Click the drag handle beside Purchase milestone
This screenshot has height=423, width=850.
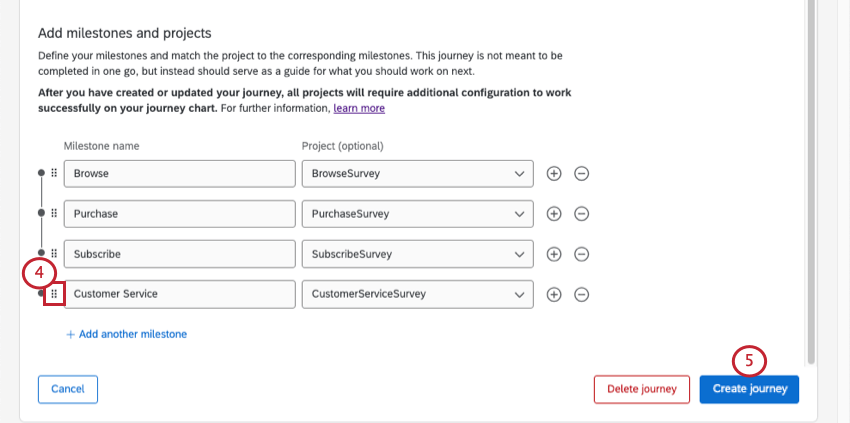pyautogui.click(x=54, y=214)
